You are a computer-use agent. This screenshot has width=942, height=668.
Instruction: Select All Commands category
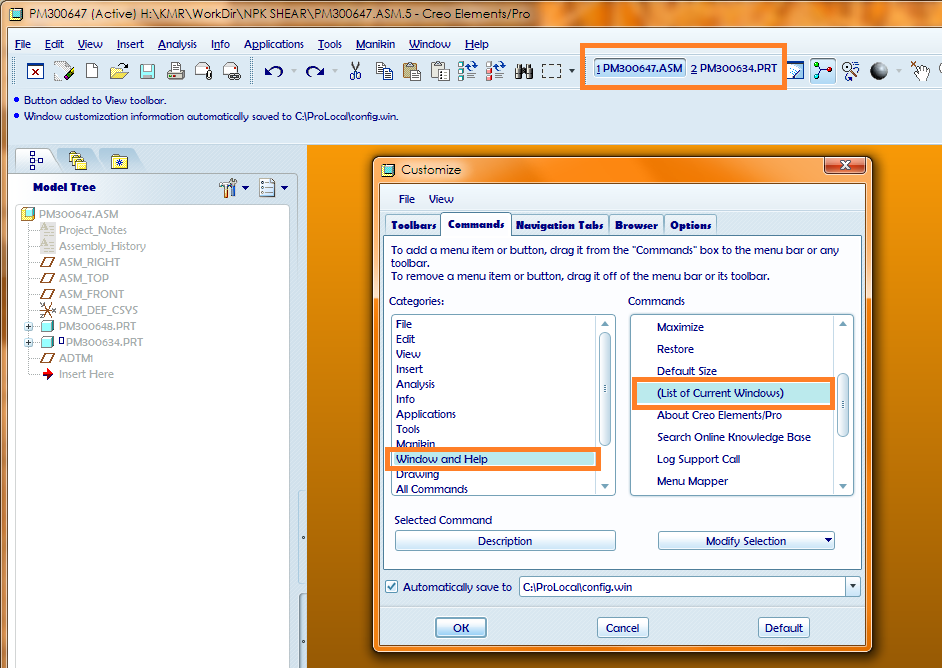(x=431, y=489)
